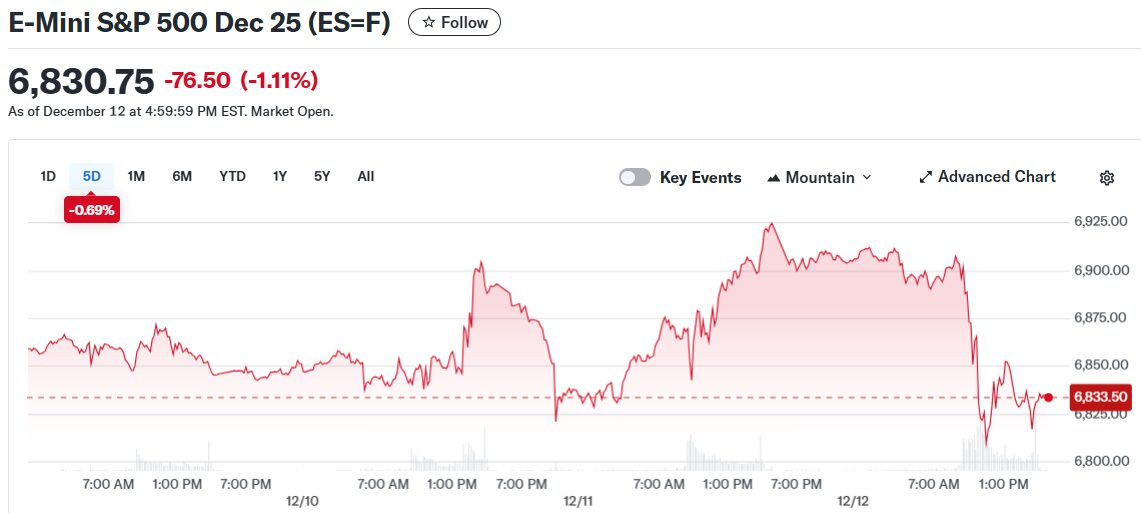1141x513 pixels.
Task: Open the Advanced Chart view
Action: click(x=987, y=177)
